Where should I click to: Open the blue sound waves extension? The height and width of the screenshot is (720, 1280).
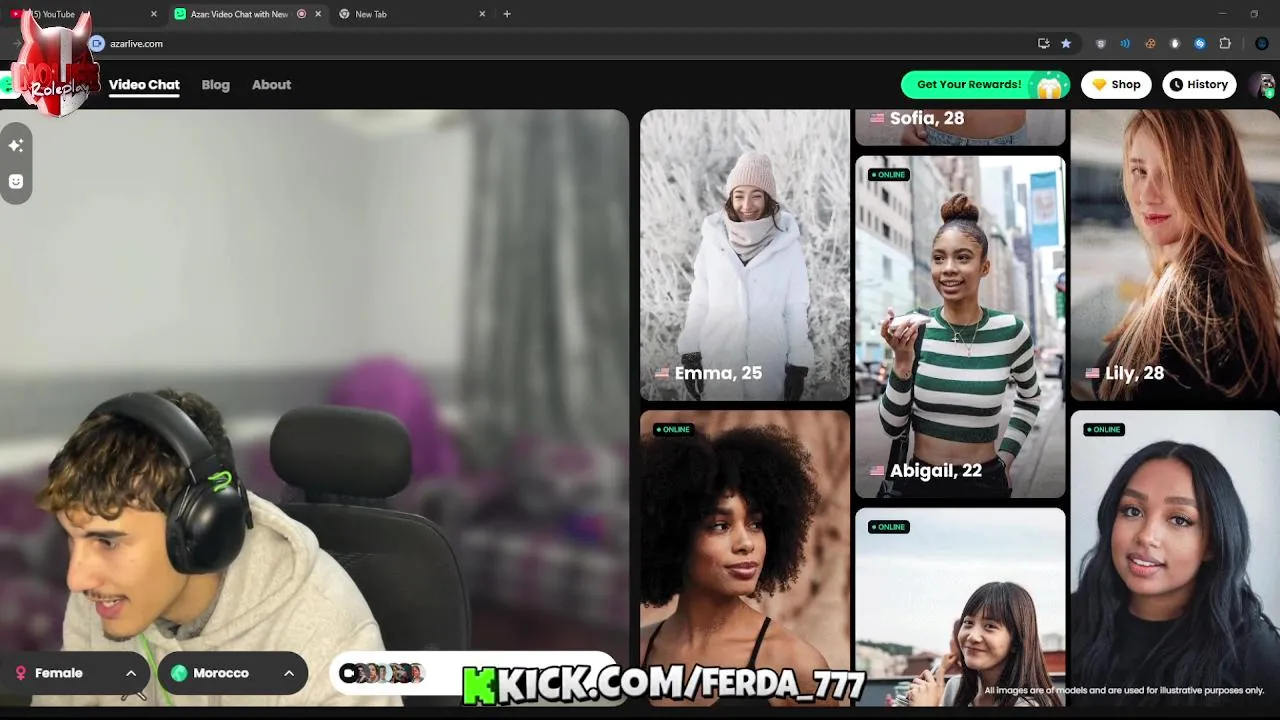[1125, 43]
